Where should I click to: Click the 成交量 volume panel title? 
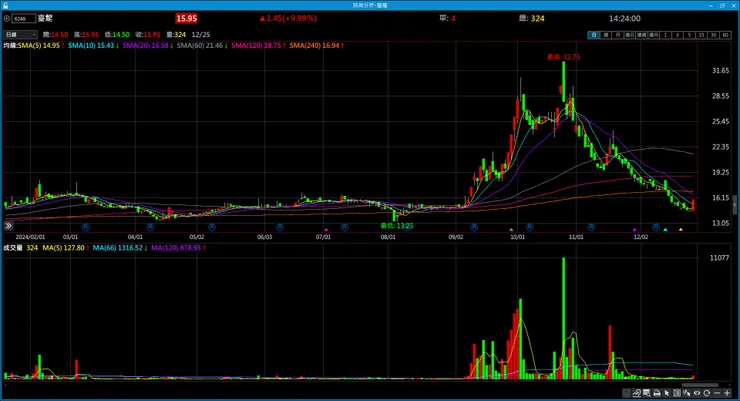tap(13, 248)
